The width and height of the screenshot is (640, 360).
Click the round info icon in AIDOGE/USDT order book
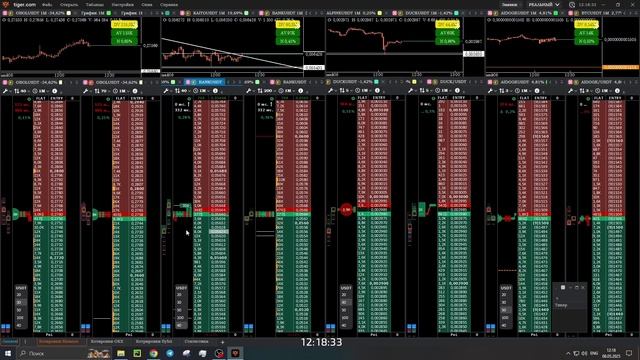[617, 91]
